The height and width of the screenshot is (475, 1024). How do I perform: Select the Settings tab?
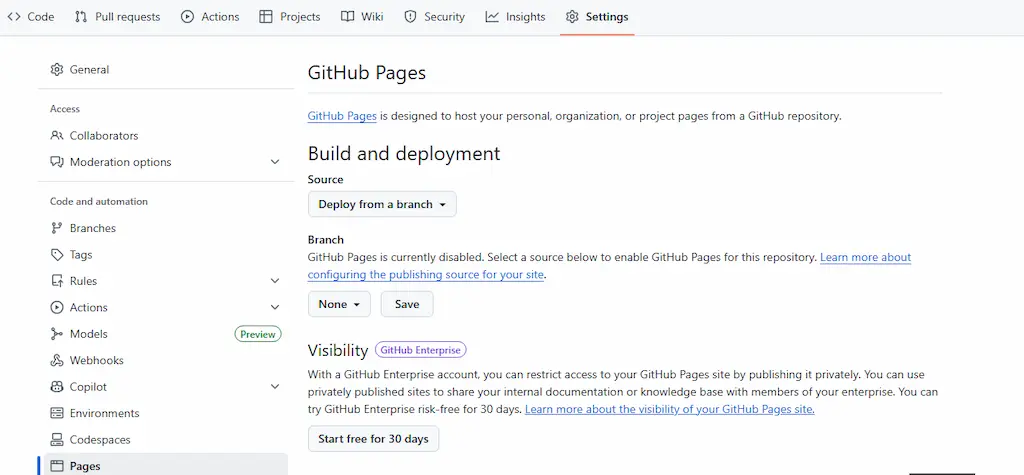598,17
